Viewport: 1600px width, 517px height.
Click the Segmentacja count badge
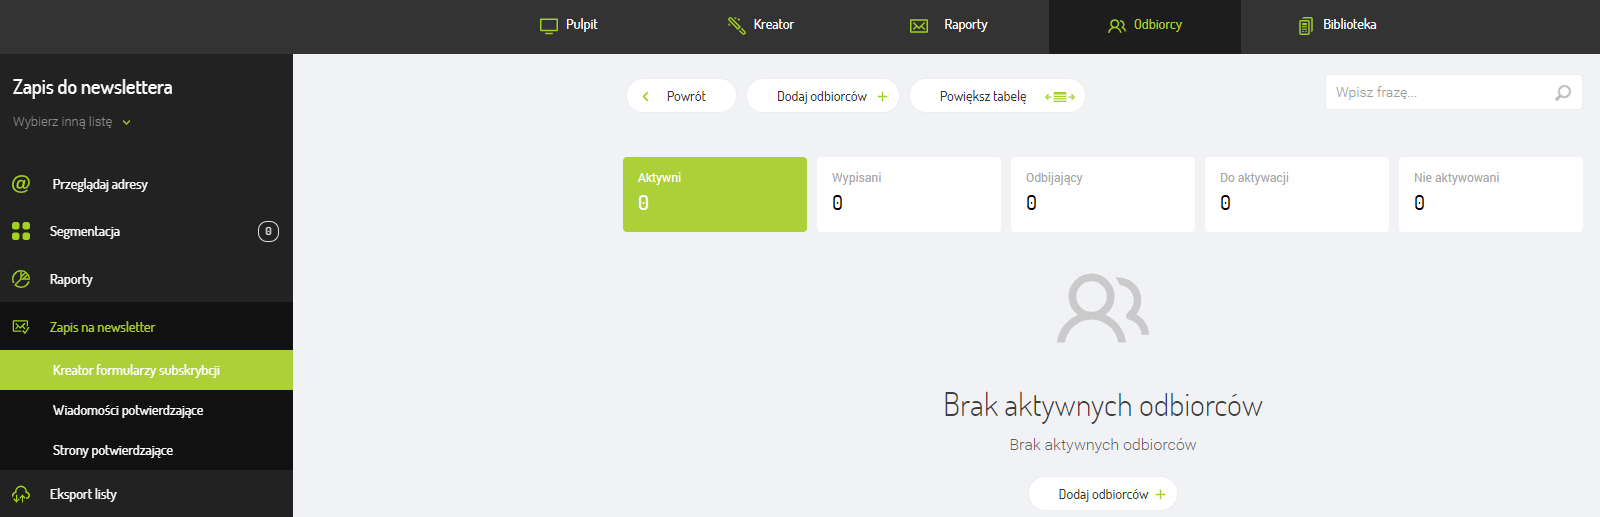[x=268, y=231]
